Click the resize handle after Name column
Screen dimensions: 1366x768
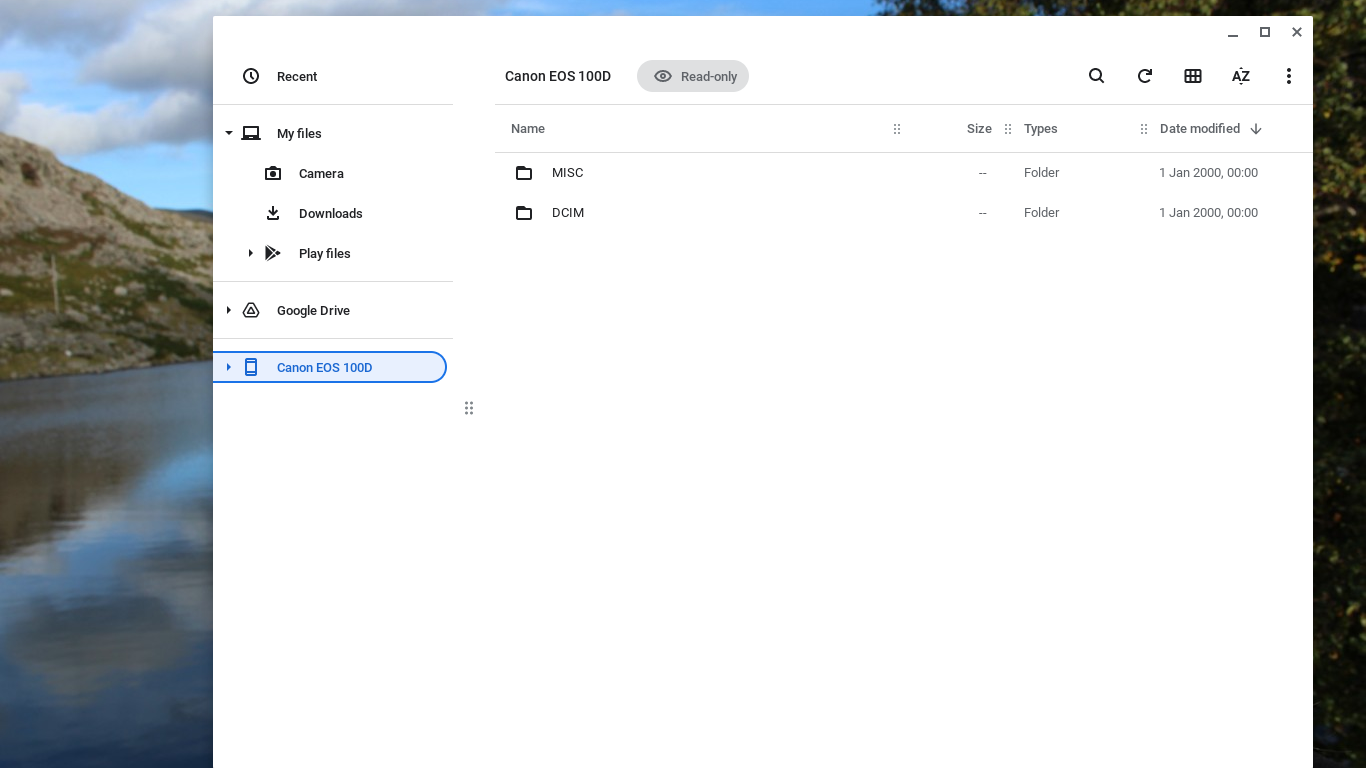(x=897, y=129)
